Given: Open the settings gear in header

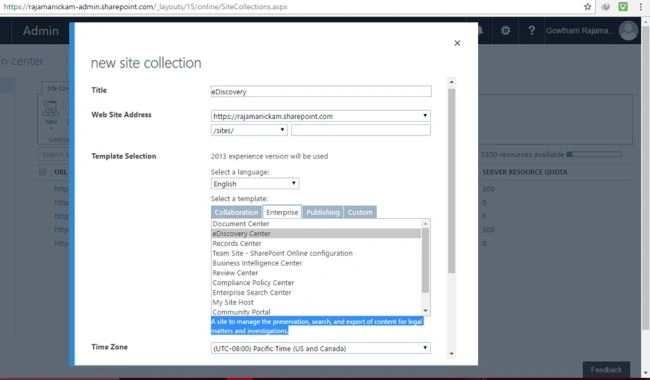Looking at the screenshot, I should 505,31.
